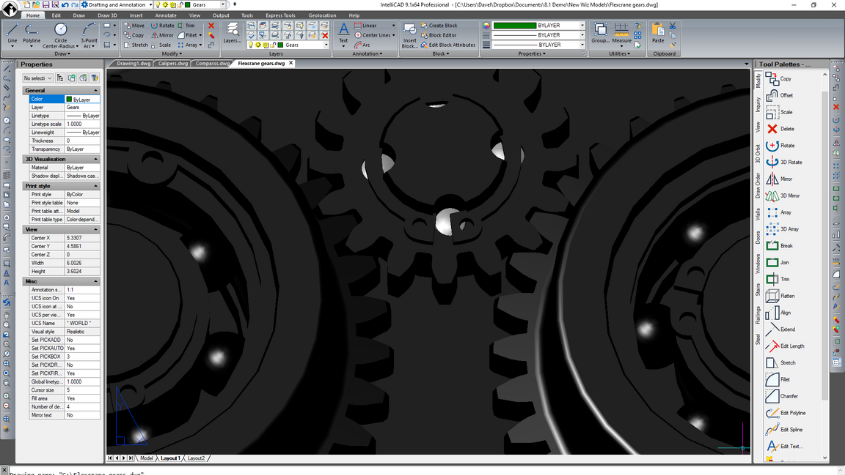Open the Layers manager icon
845x475 pixels.
232,32
